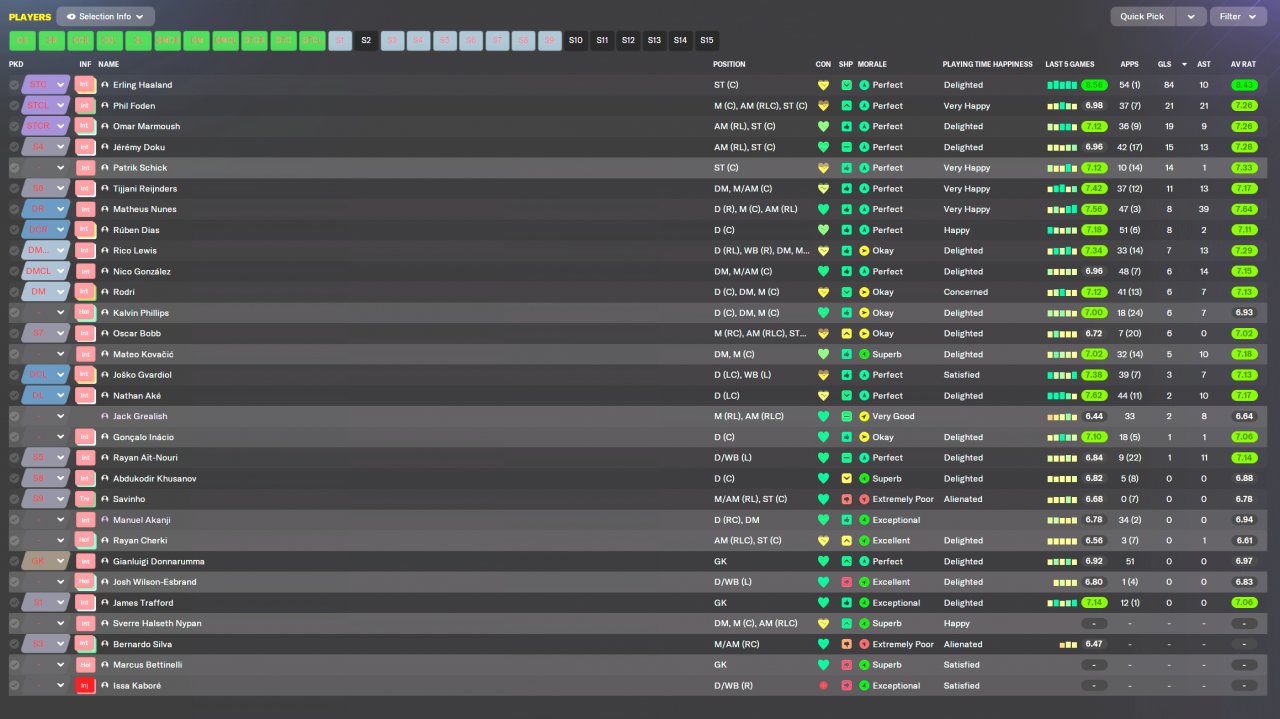Screen dimensions: 1280x719
Task: Click the condition heart icon for Omar Marmoush
Action: coord(823,127)
